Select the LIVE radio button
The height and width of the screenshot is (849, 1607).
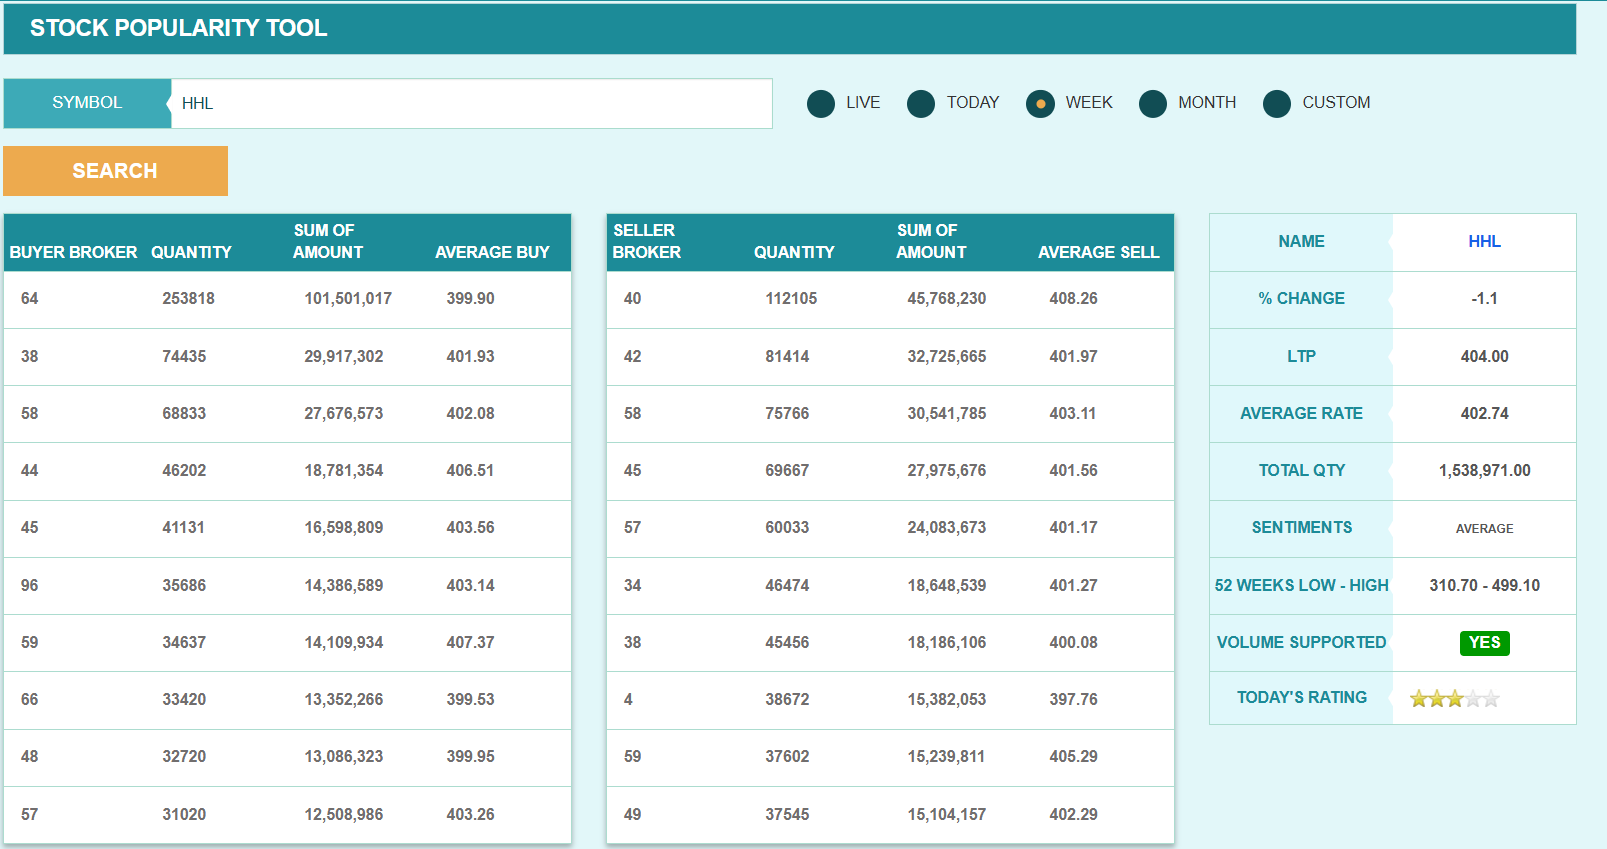[821, 104]
